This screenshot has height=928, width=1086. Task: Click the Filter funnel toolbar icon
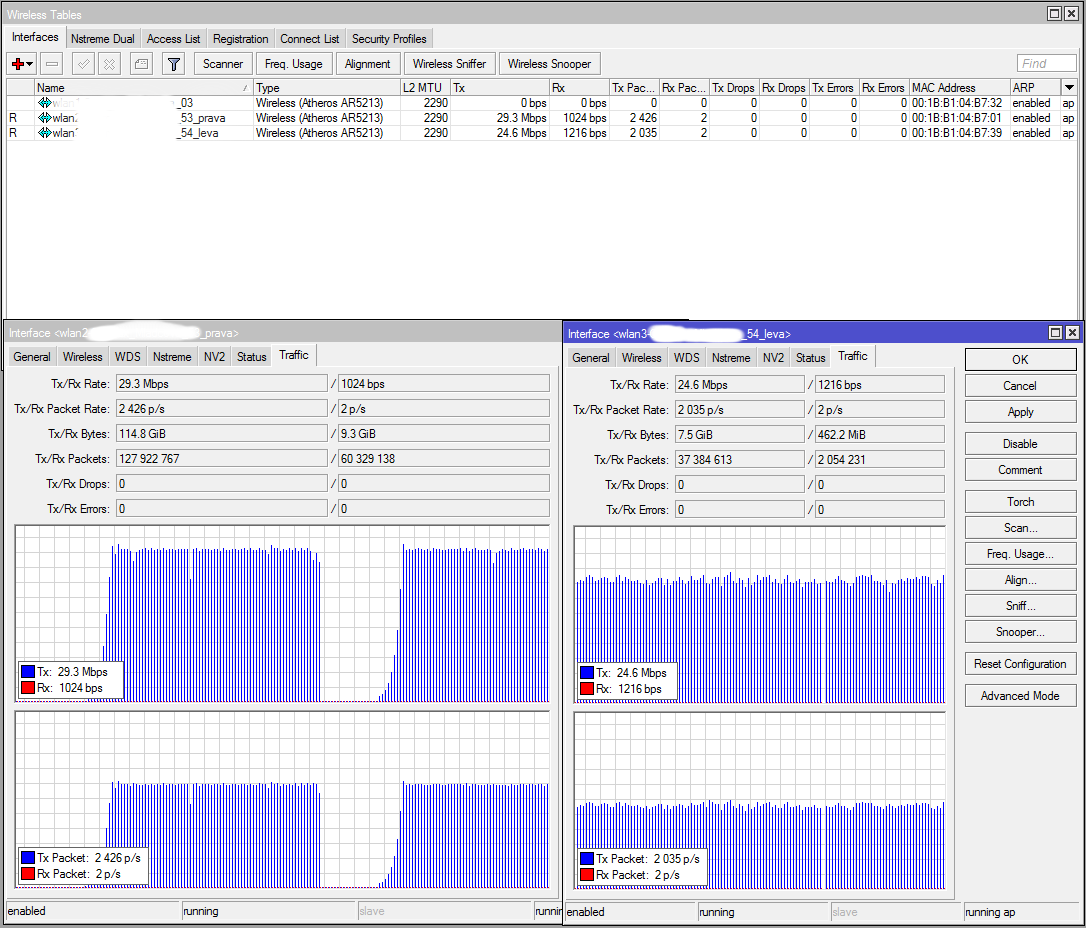pyautogui.click(x=174, y=64)
